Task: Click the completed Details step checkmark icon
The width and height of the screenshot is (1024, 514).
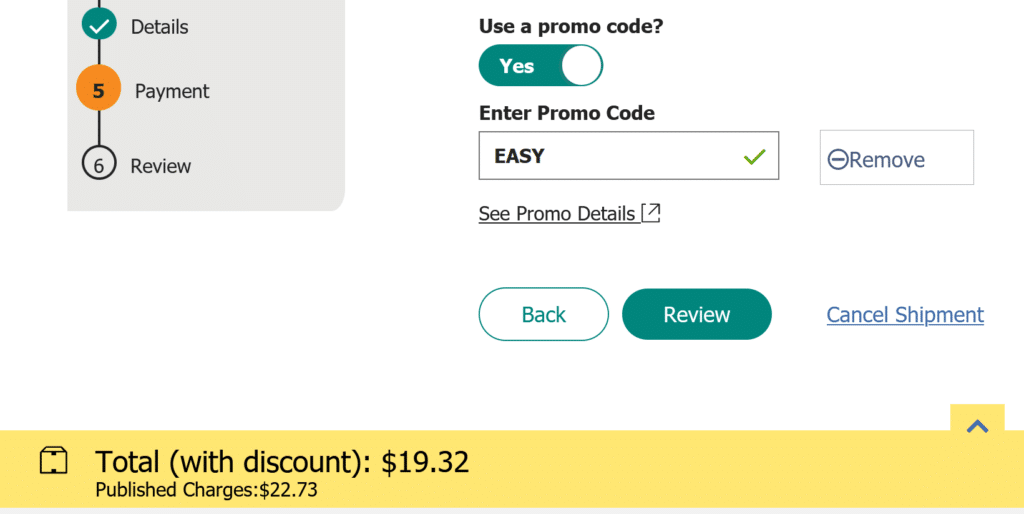Action: (x=99, y=24)
